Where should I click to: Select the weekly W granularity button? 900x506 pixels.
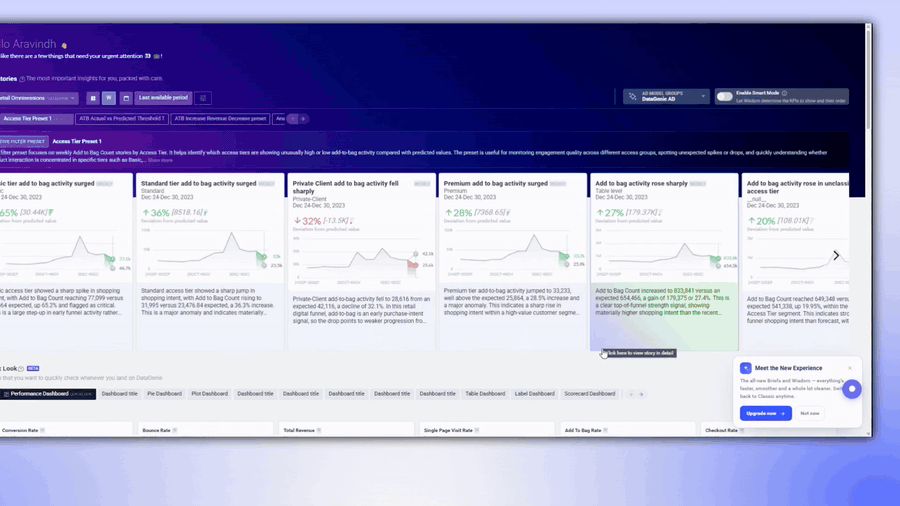point(109,98)
